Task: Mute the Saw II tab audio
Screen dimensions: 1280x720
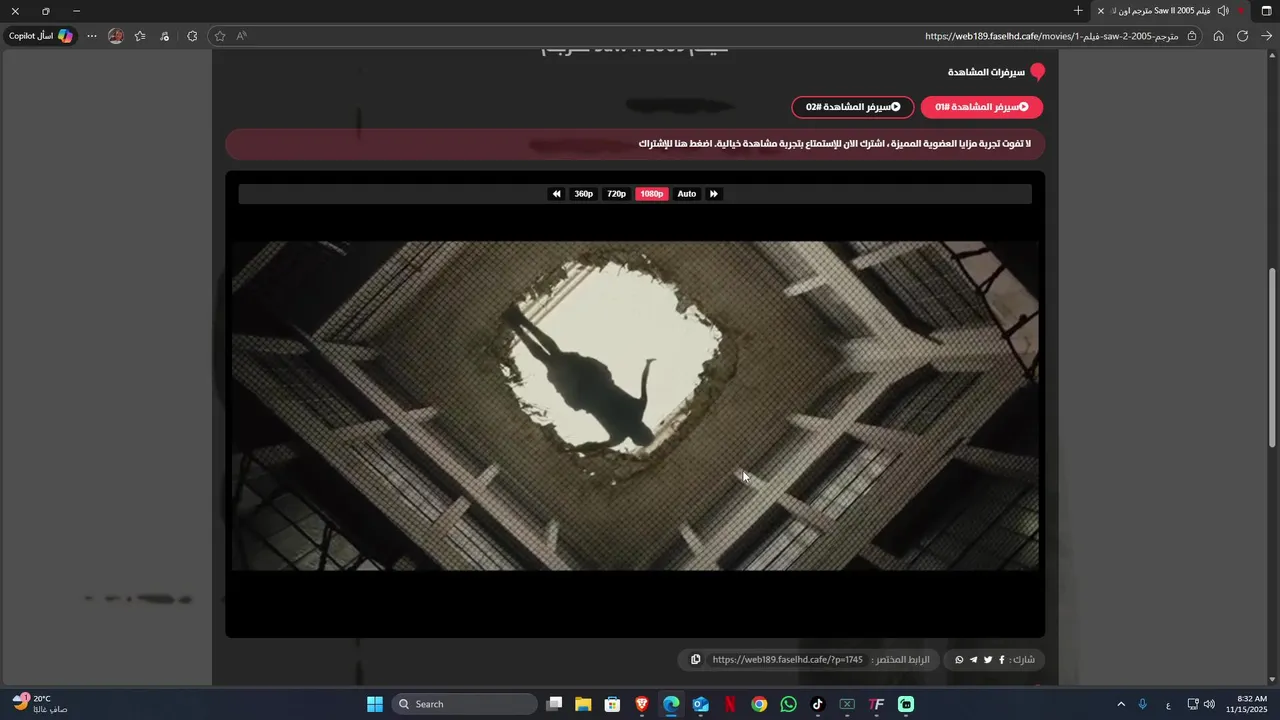Action: click(1223, 11)
